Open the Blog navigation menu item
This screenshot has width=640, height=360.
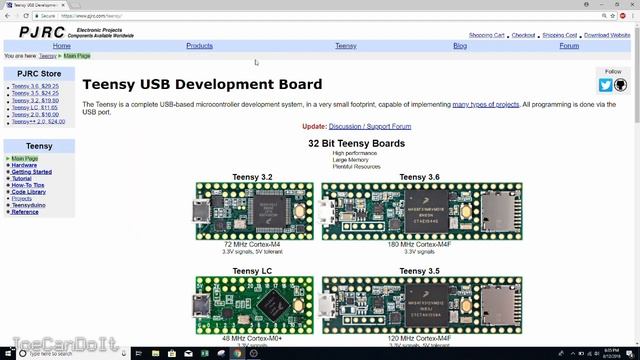[460, 46]
